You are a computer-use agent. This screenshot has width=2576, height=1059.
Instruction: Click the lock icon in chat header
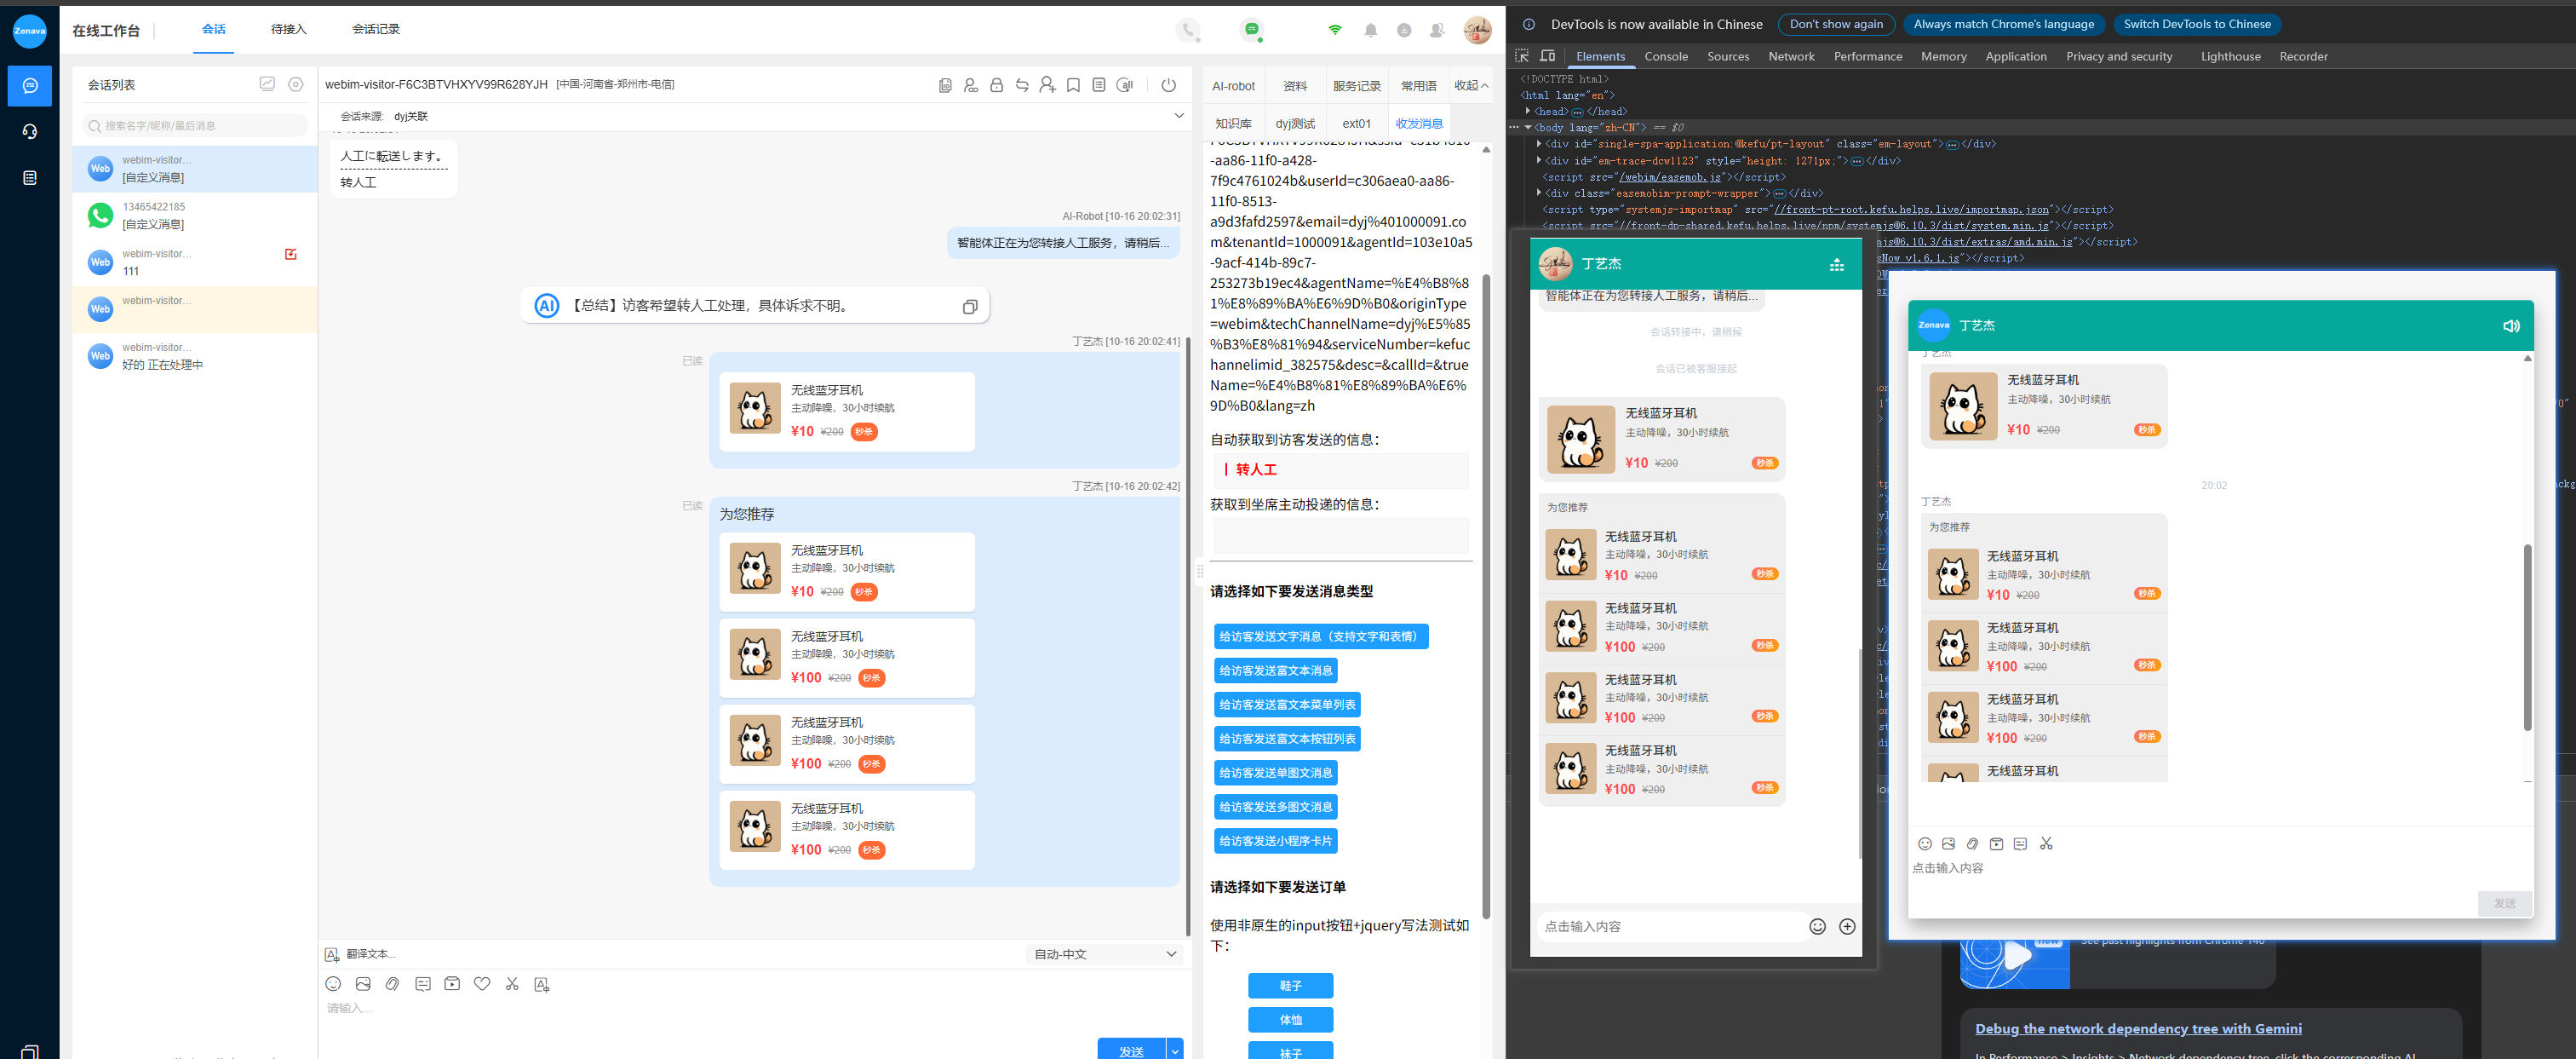tap(996, 85)
